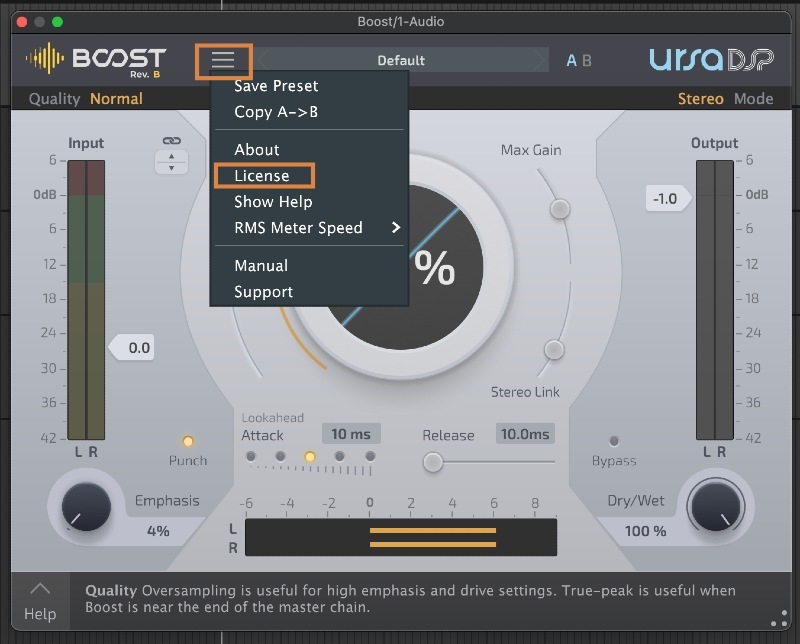This screenshot has width=800, height=644.
Task: Close the Boost plugin window
Action: pyautogui.click(x=21, y=22)
